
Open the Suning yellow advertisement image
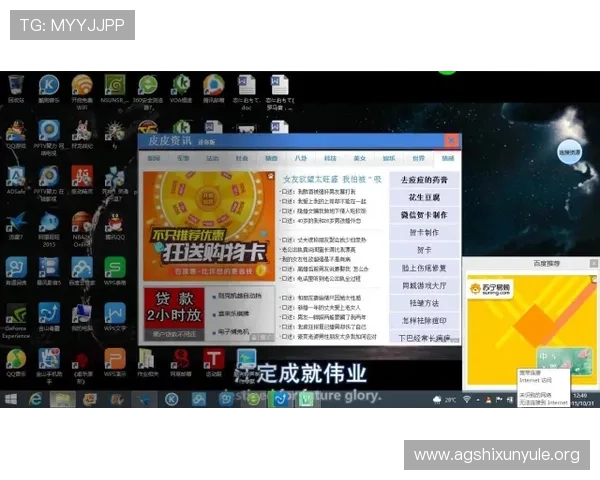point(532,329)
